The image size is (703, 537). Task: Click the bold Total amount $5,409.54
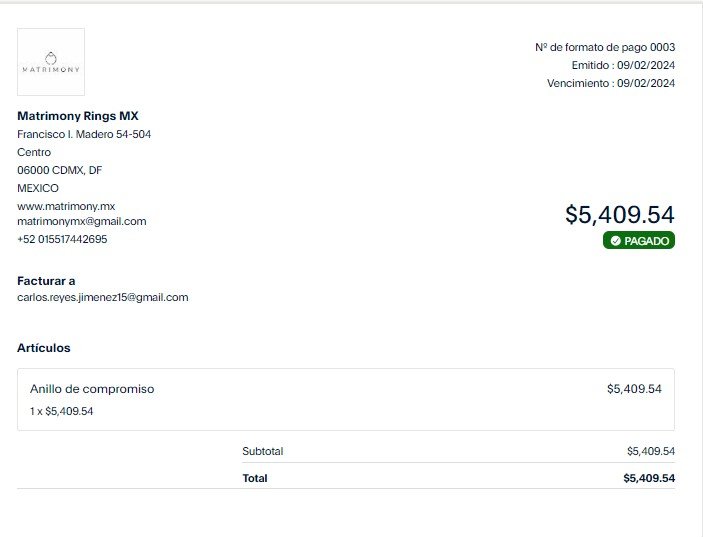pos(649,478)
